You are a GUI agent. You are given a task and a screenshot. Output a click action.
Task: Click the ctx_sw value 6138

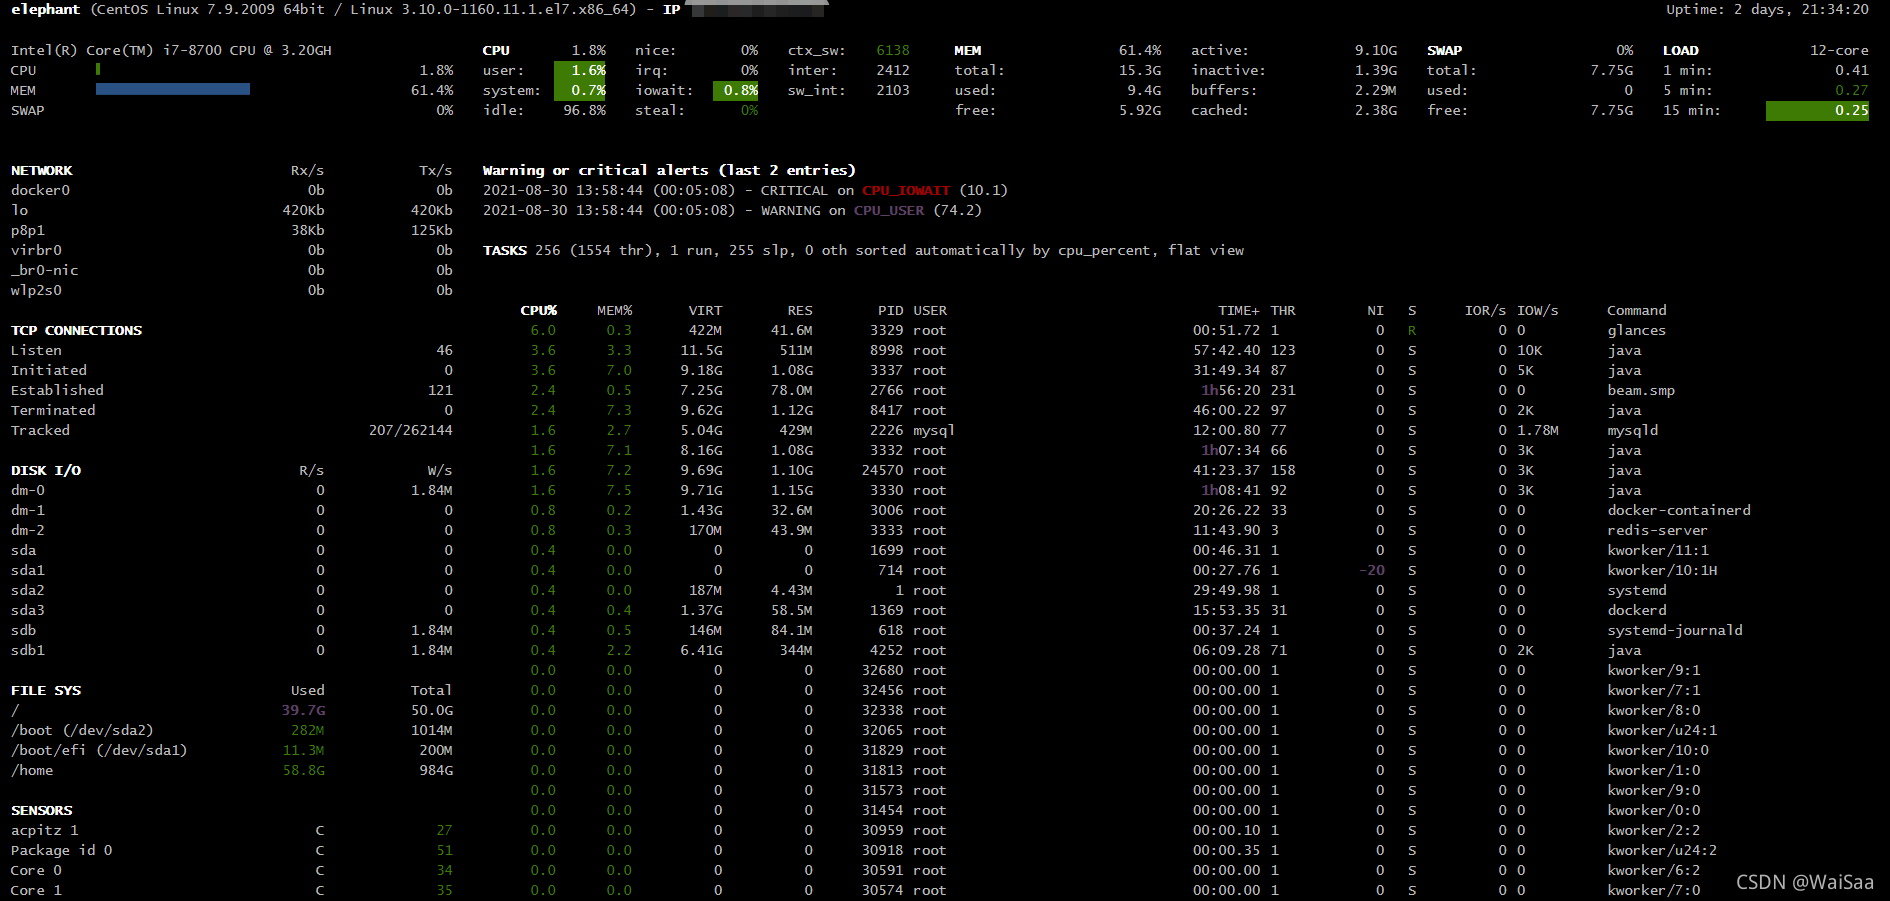coord(893,50)
